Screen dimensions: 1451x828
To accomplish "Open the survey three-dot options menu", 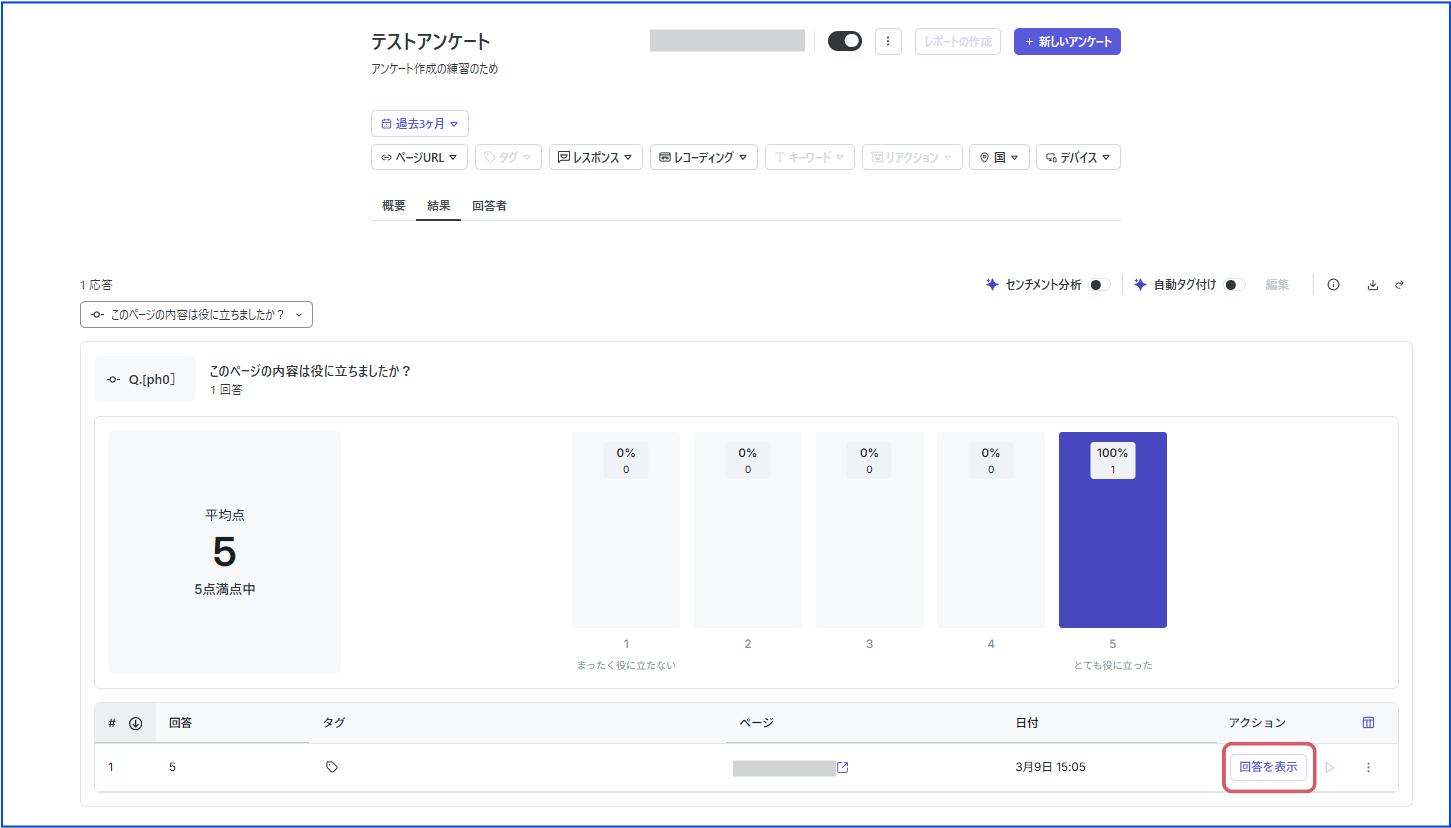I will point(888,41).
